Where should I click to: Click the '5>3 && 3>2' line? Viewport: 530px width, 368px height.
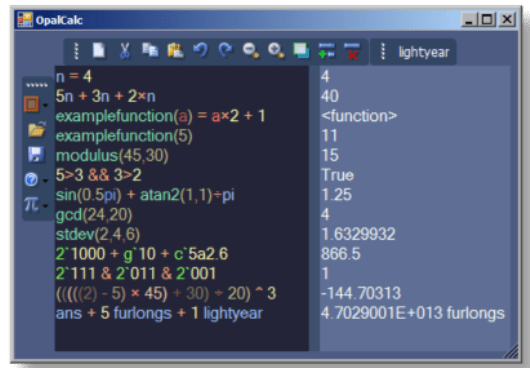point(99,175)
